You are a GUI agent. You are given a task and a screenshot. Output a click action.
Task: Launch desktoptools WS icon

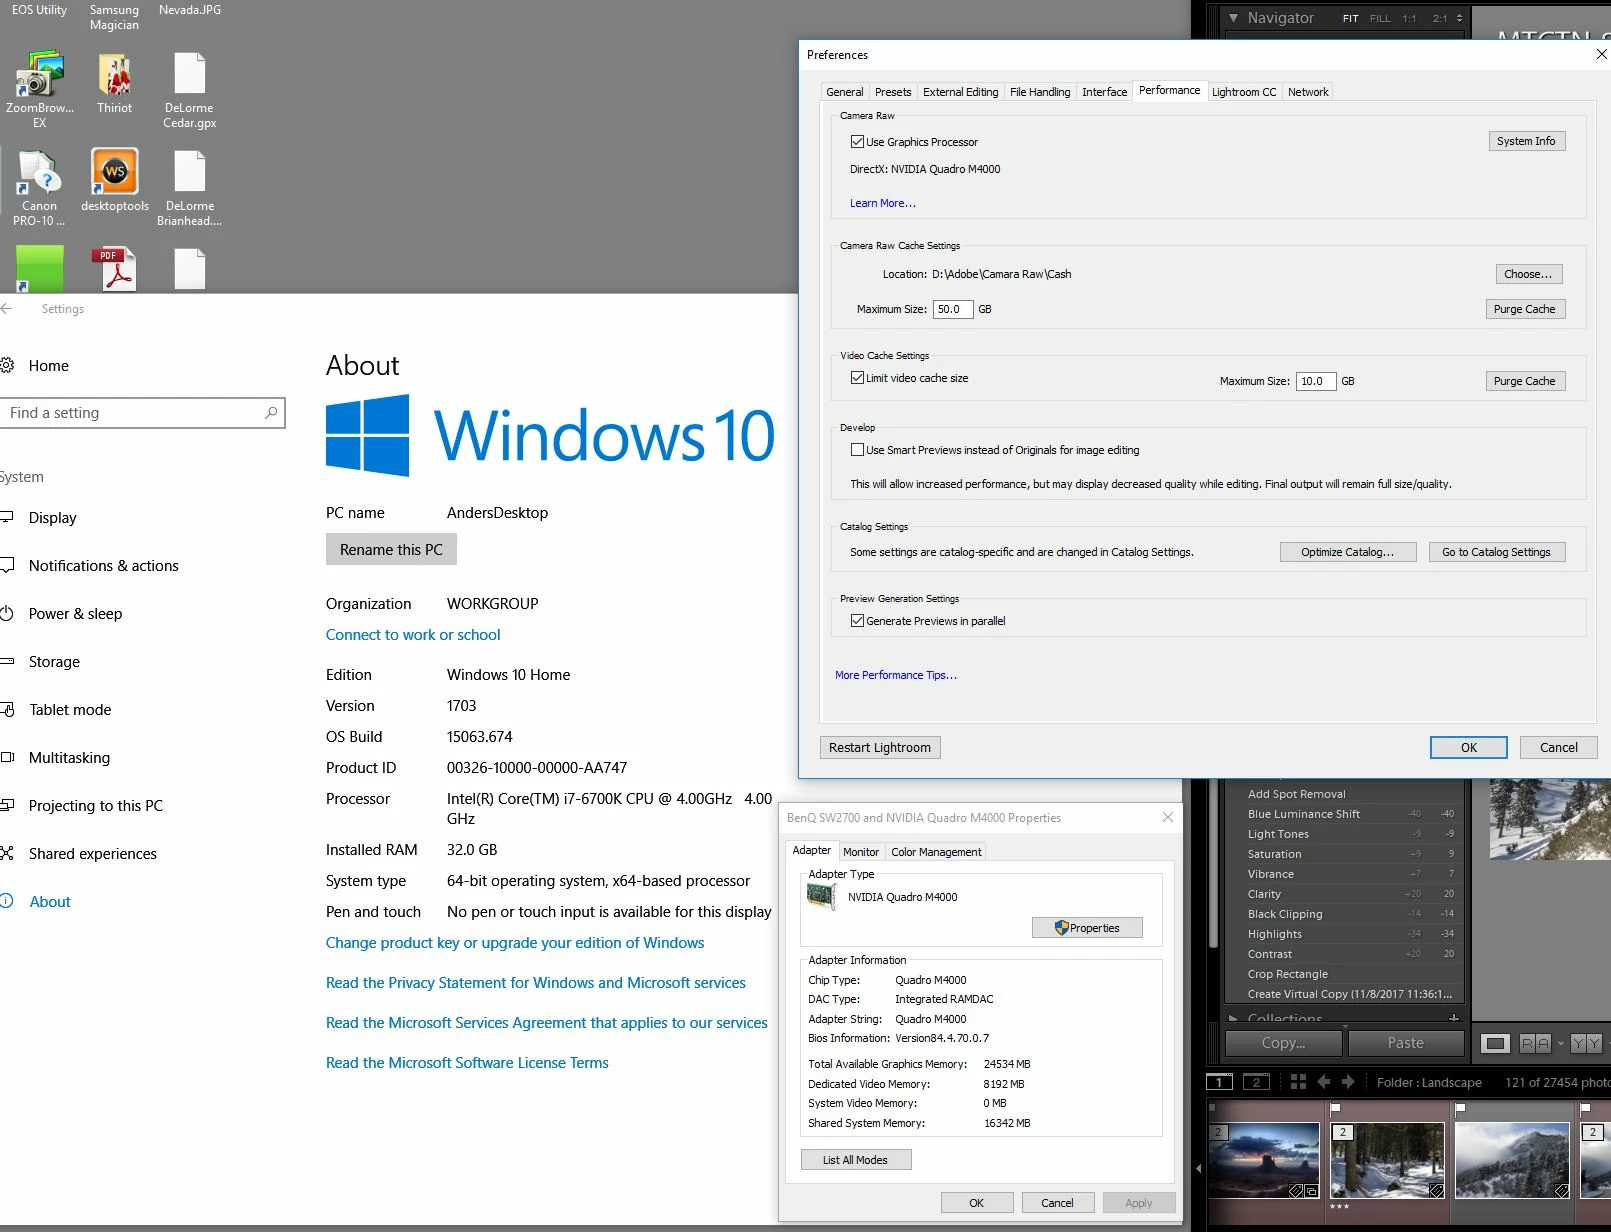[x=115, y=180]
